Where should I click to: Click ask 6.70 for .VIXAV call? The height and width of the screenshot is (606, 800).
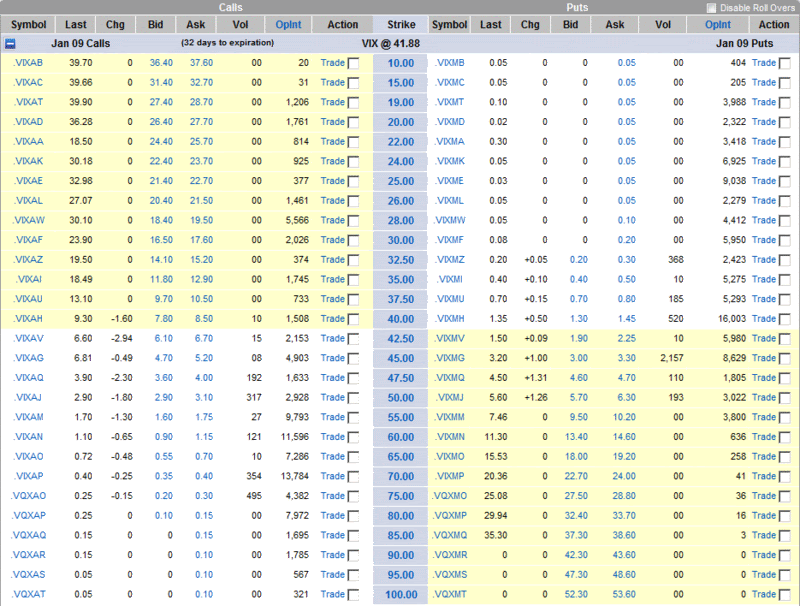click(204, 338)
